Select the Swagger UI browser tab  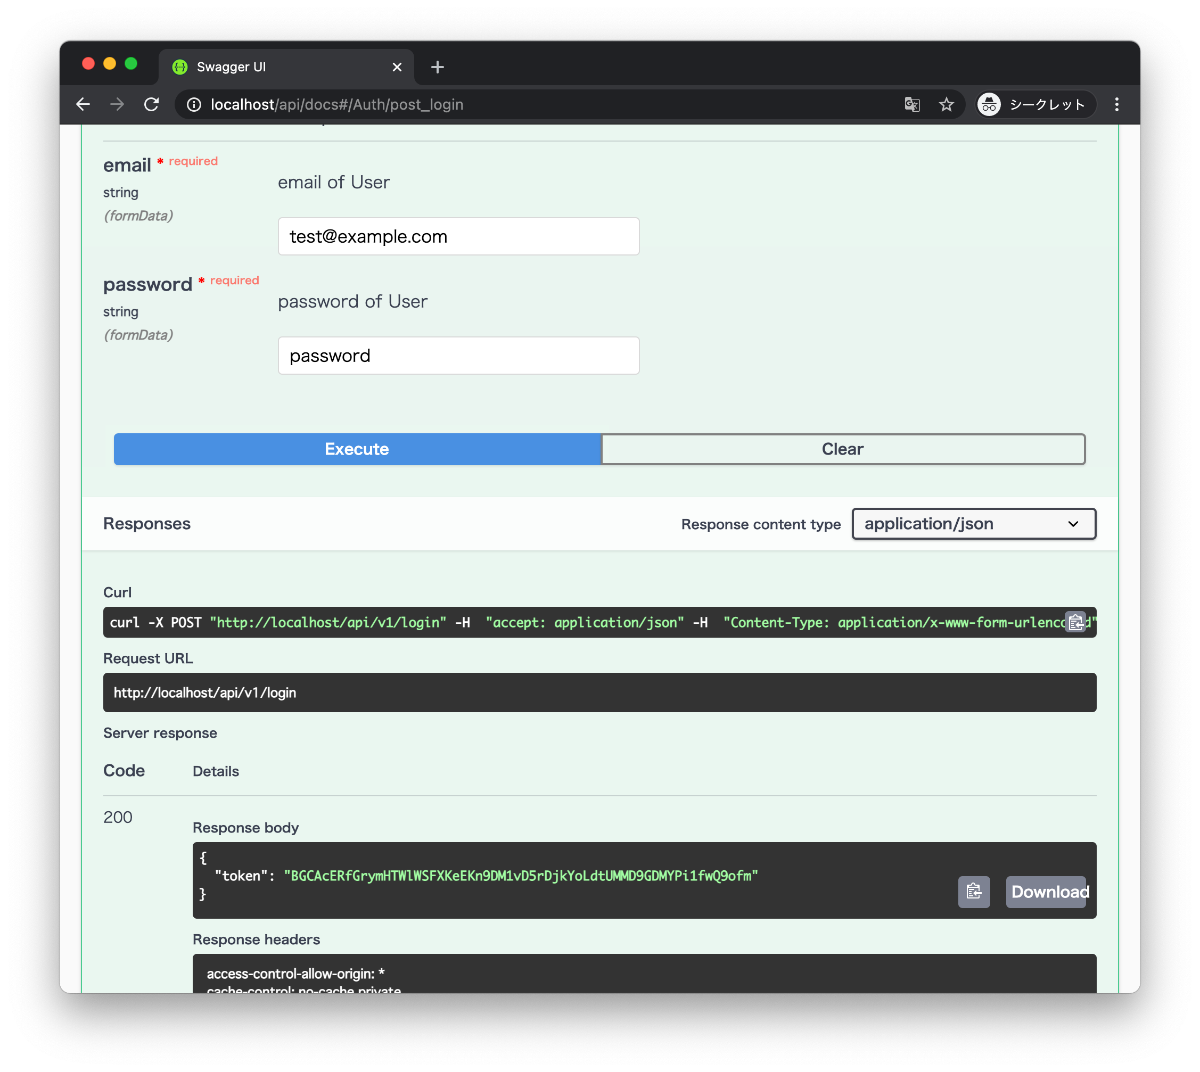[285, 67]
